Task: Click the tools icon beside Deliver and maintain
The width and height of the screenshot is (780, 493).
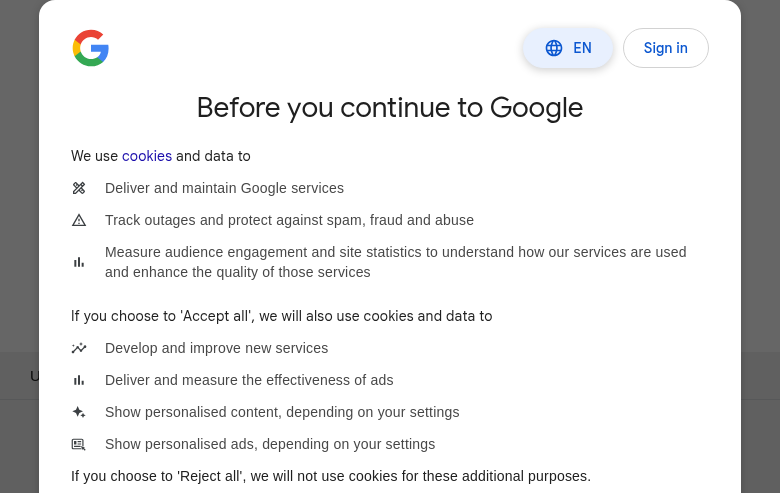Action: pyautogui.click(x=79, y=188)
